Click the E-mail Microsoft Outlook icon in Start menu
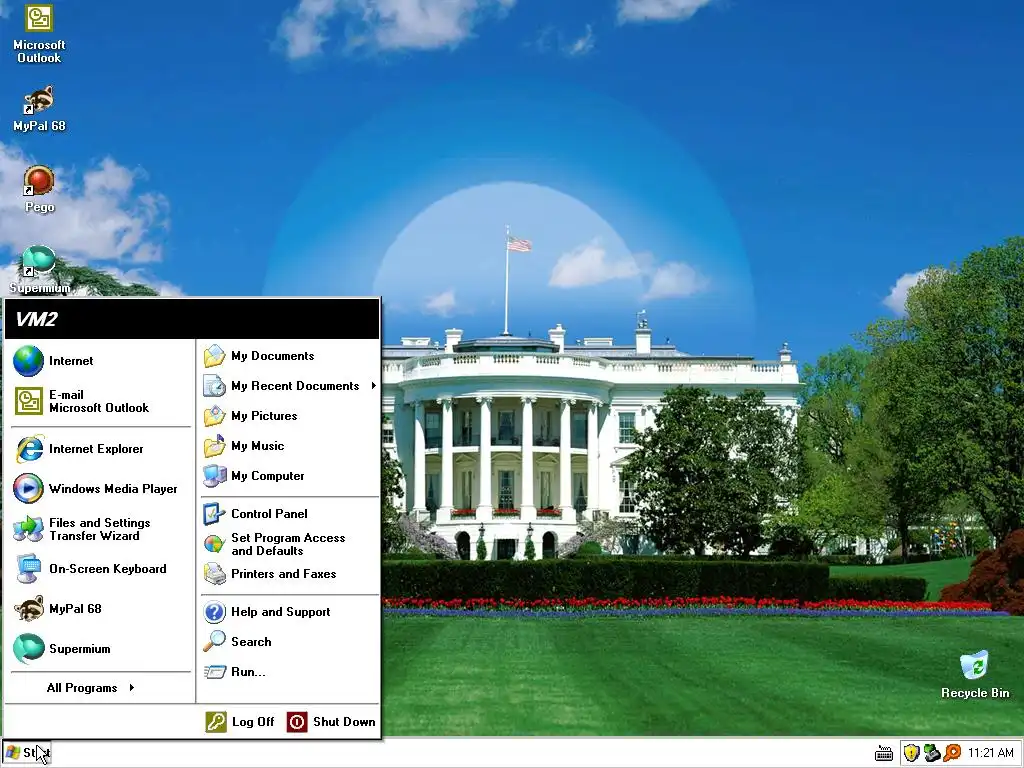The width and height of the screenshot is (1024, 768). point(28,401)
